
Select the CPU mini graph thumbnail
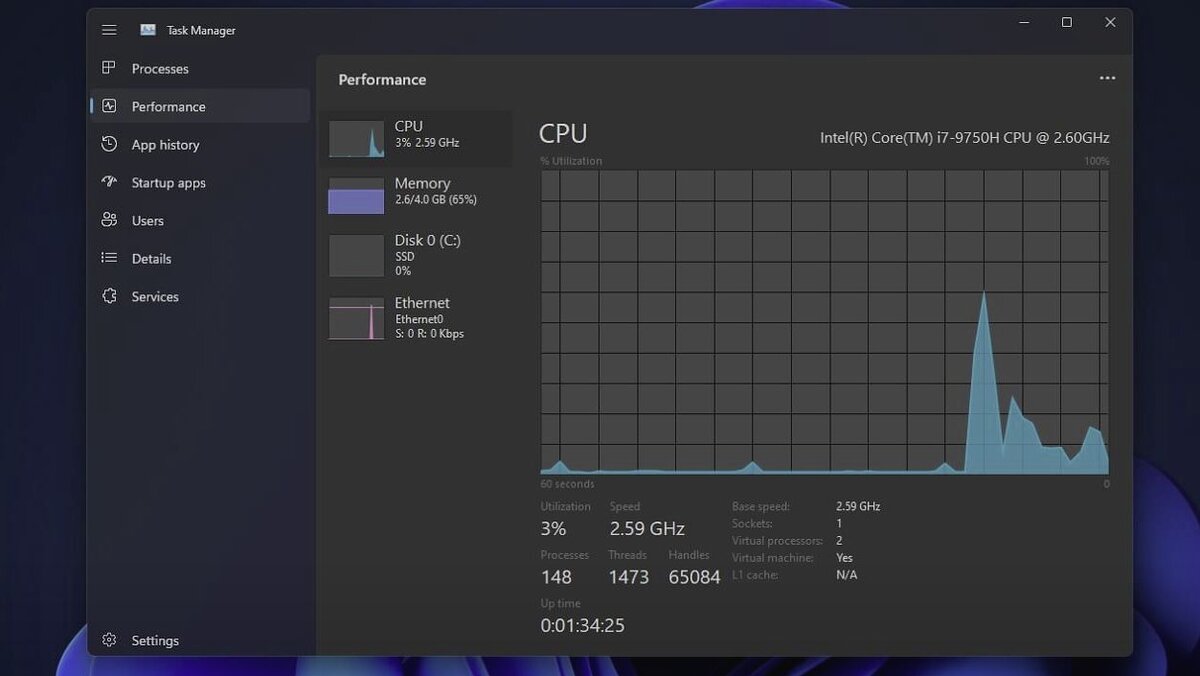coord(356,139)
